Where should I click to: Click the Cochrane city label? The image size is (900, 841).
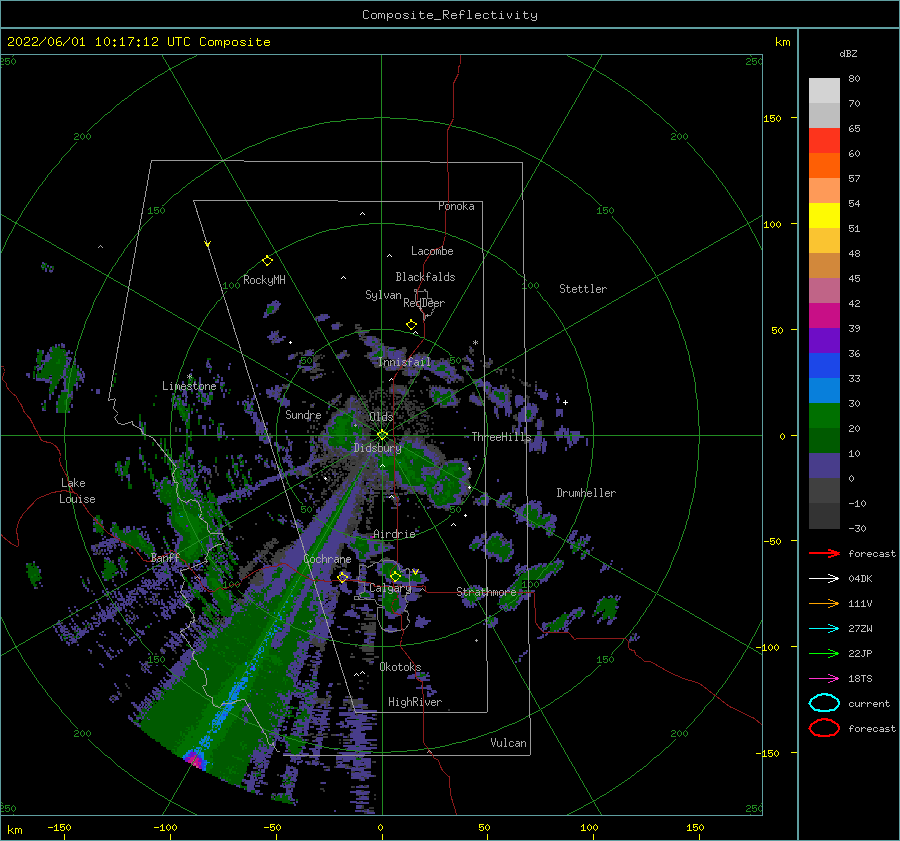pyautogui.click(x=327, y=559)
